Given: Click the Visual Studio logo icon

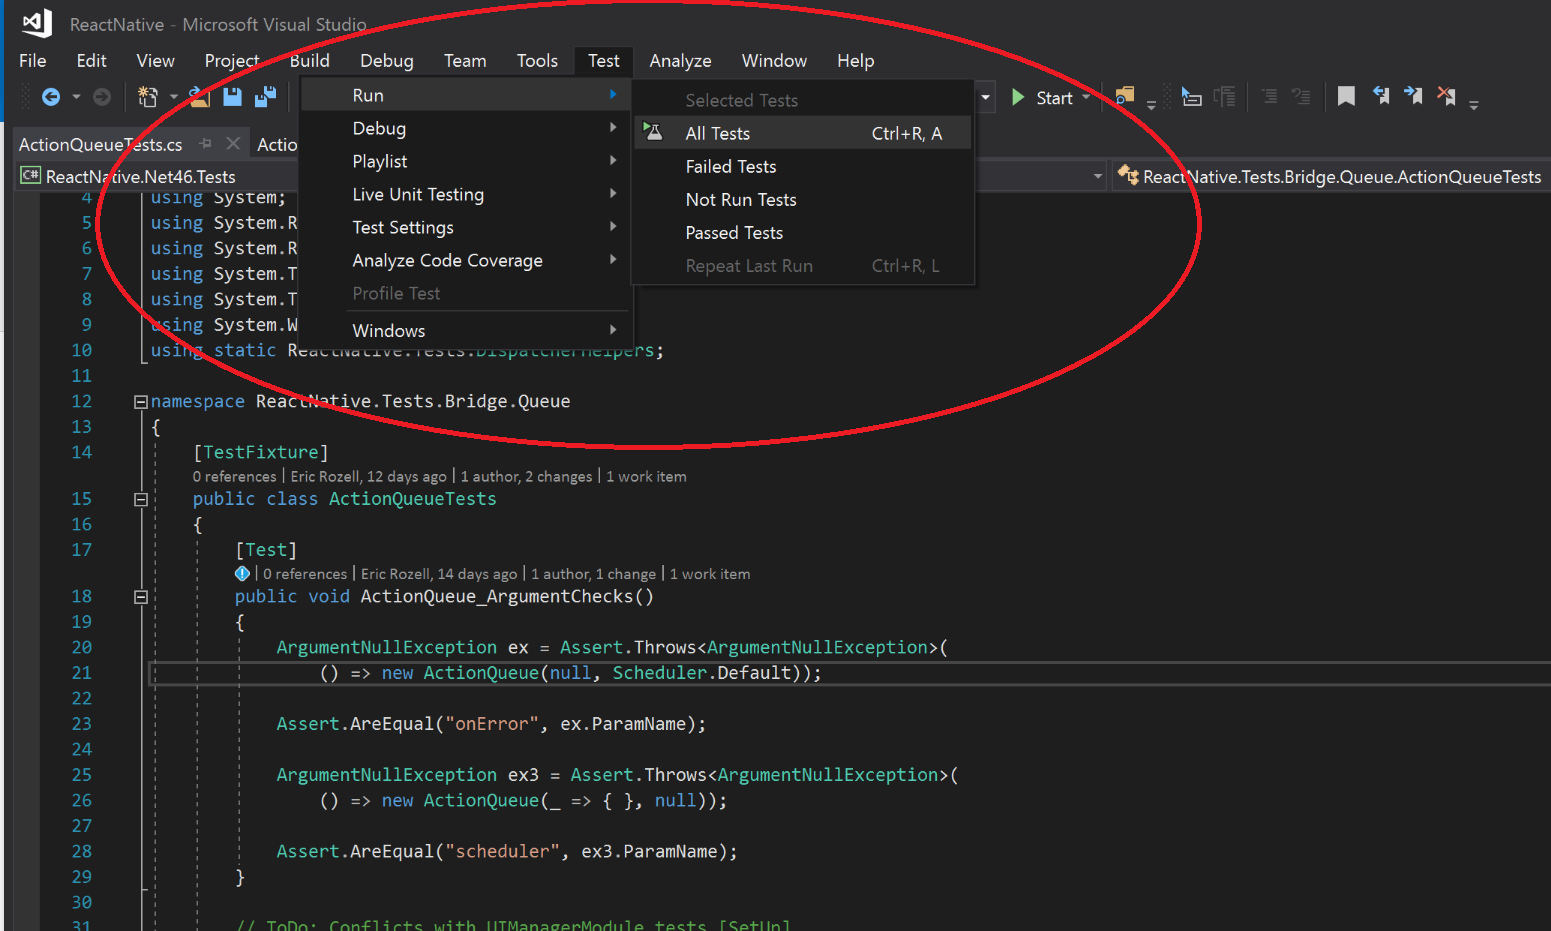Looking at the screenshot, I should click(37, 23).
